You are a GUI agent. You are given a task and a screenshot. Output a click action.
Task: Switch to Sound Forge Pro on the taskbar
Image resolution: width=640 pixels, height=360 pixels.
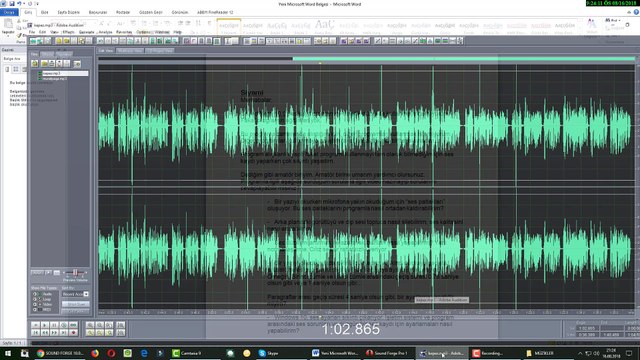point(388,353)
